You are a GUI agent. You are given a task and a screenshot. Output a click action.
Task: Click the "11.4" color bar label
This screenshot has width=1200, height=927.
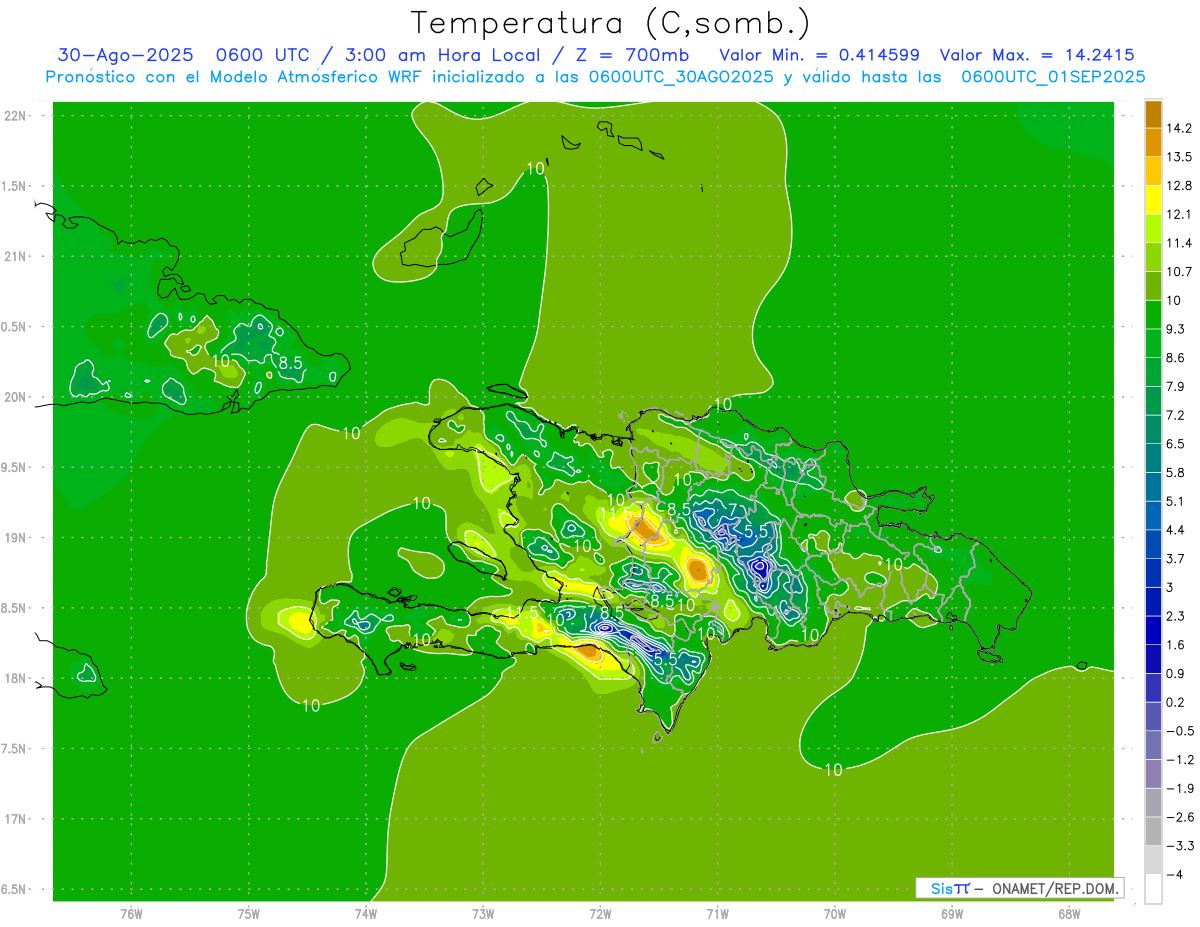[x=1178, y=243]
